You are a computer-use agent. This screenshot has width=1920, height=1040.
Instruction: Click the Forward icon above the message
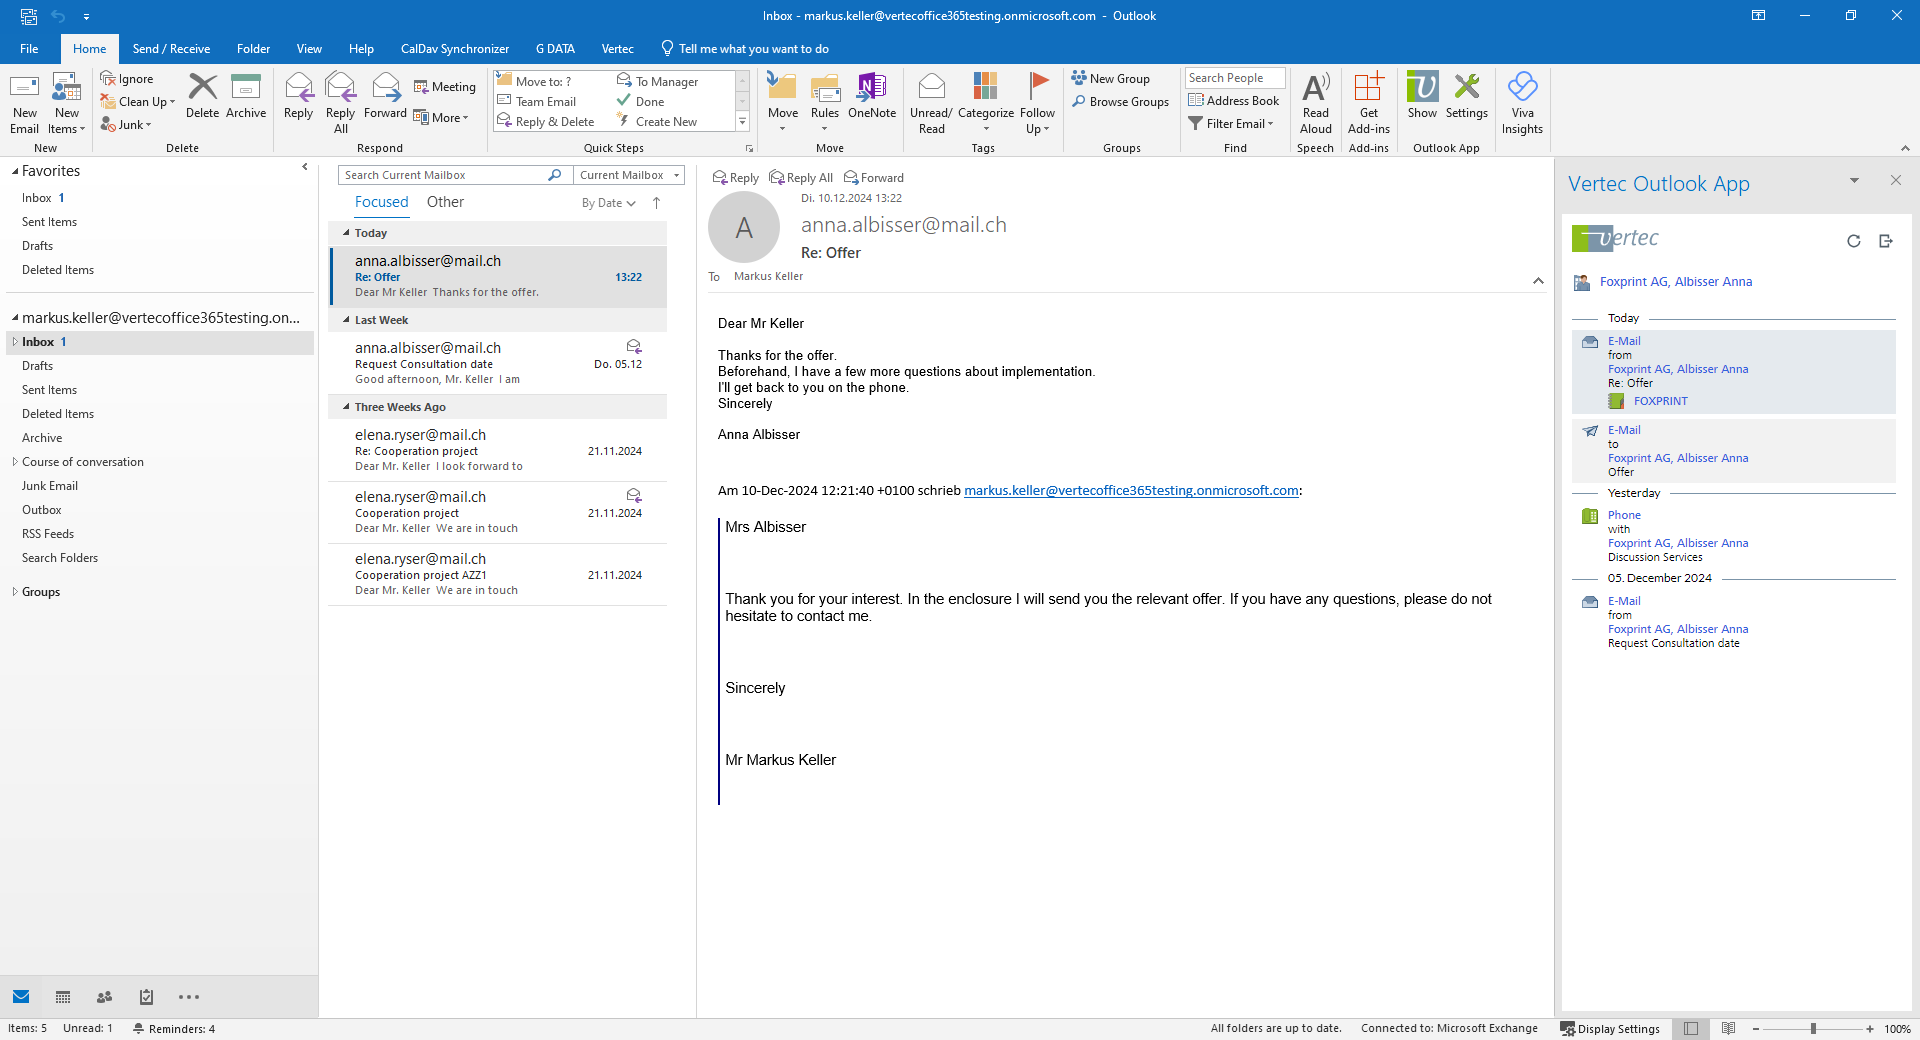[872, 177]
